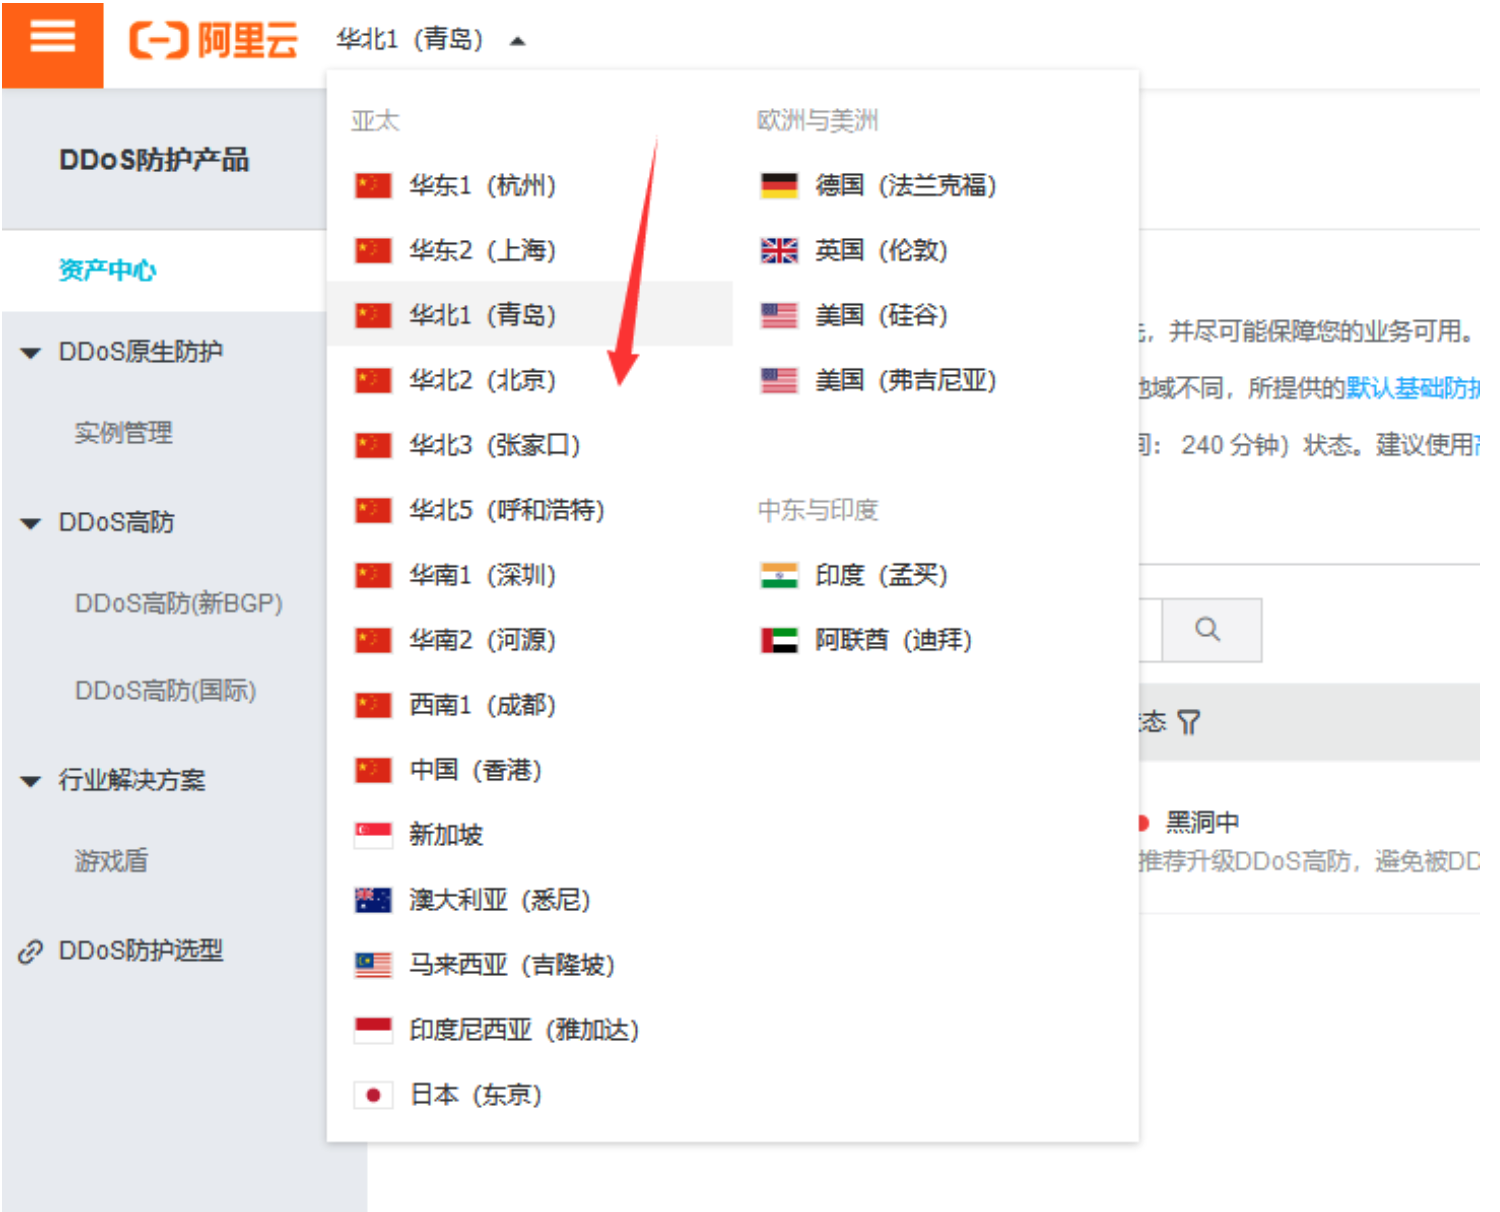Click the UK flag icon
The height and width of the screenshot is (1212, 1500).
(779, 251)
